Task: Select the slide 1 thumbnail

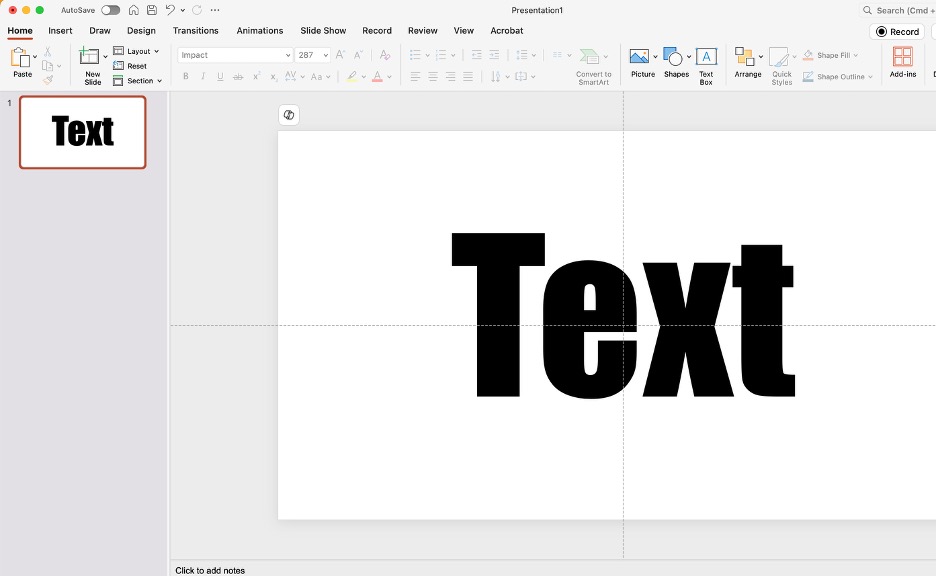Action: (82, 132)
